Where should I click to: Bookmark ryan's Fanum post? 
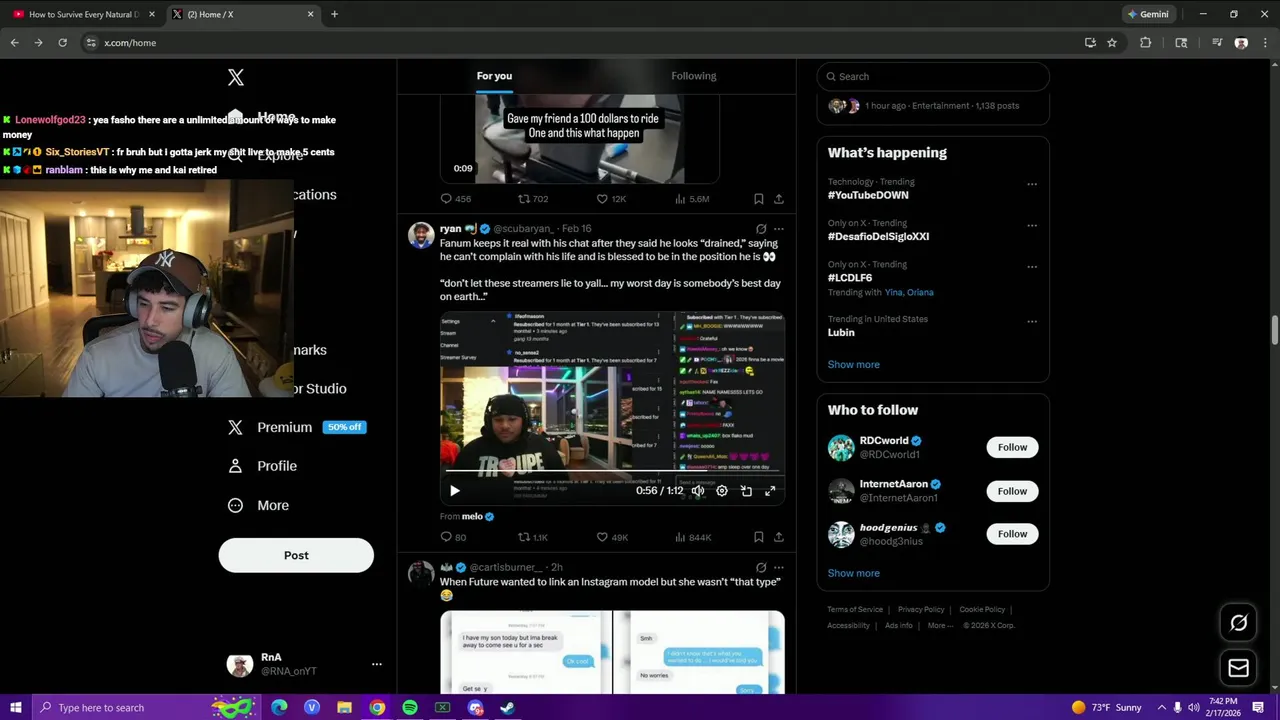[x=759, y=537]
